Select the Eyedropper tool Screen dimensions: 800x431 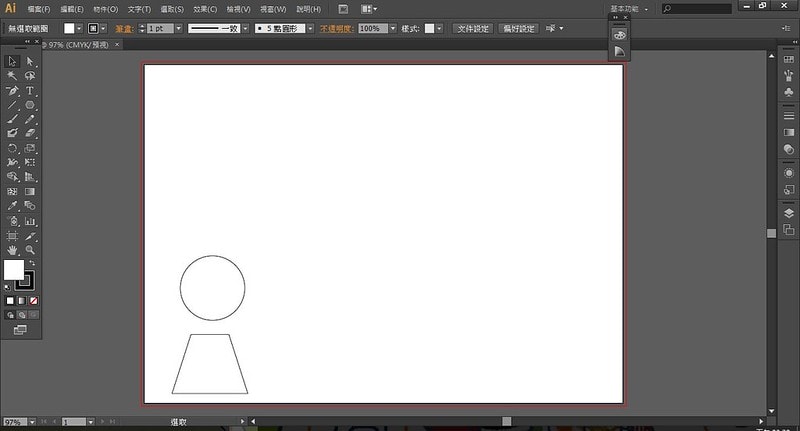click(12, 205)
